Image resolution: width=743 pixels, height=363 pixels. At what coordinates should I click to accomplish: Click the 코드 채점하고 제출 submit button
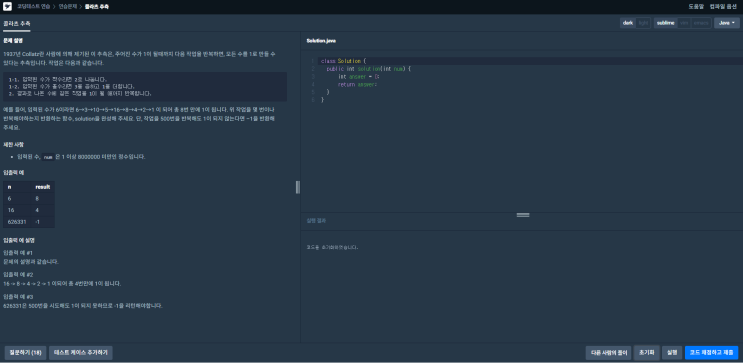click(x=711, y=353)
